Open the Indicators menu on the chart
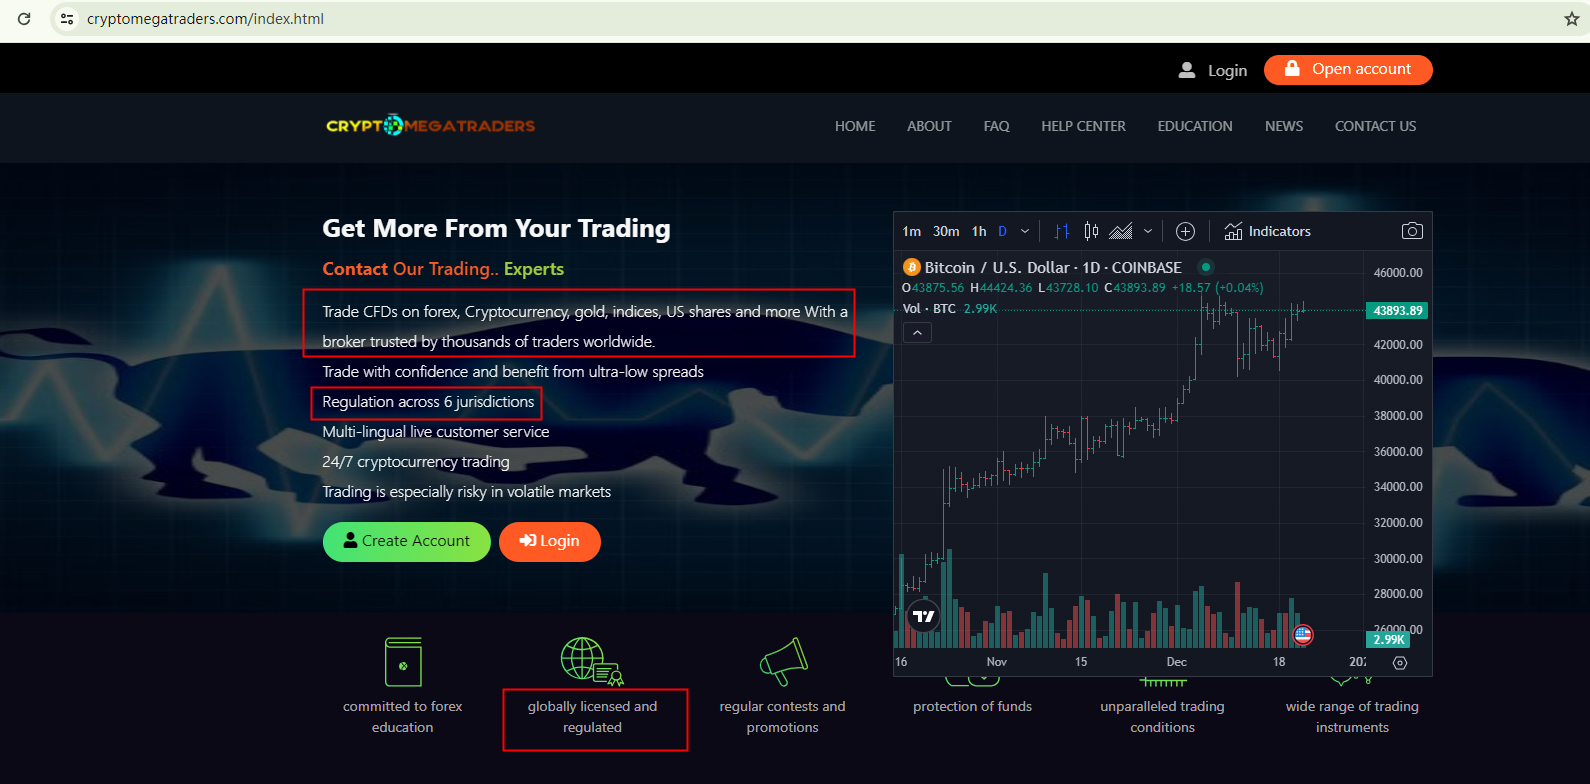Viewport: 1590px width, 784px height. (1268, 231)
